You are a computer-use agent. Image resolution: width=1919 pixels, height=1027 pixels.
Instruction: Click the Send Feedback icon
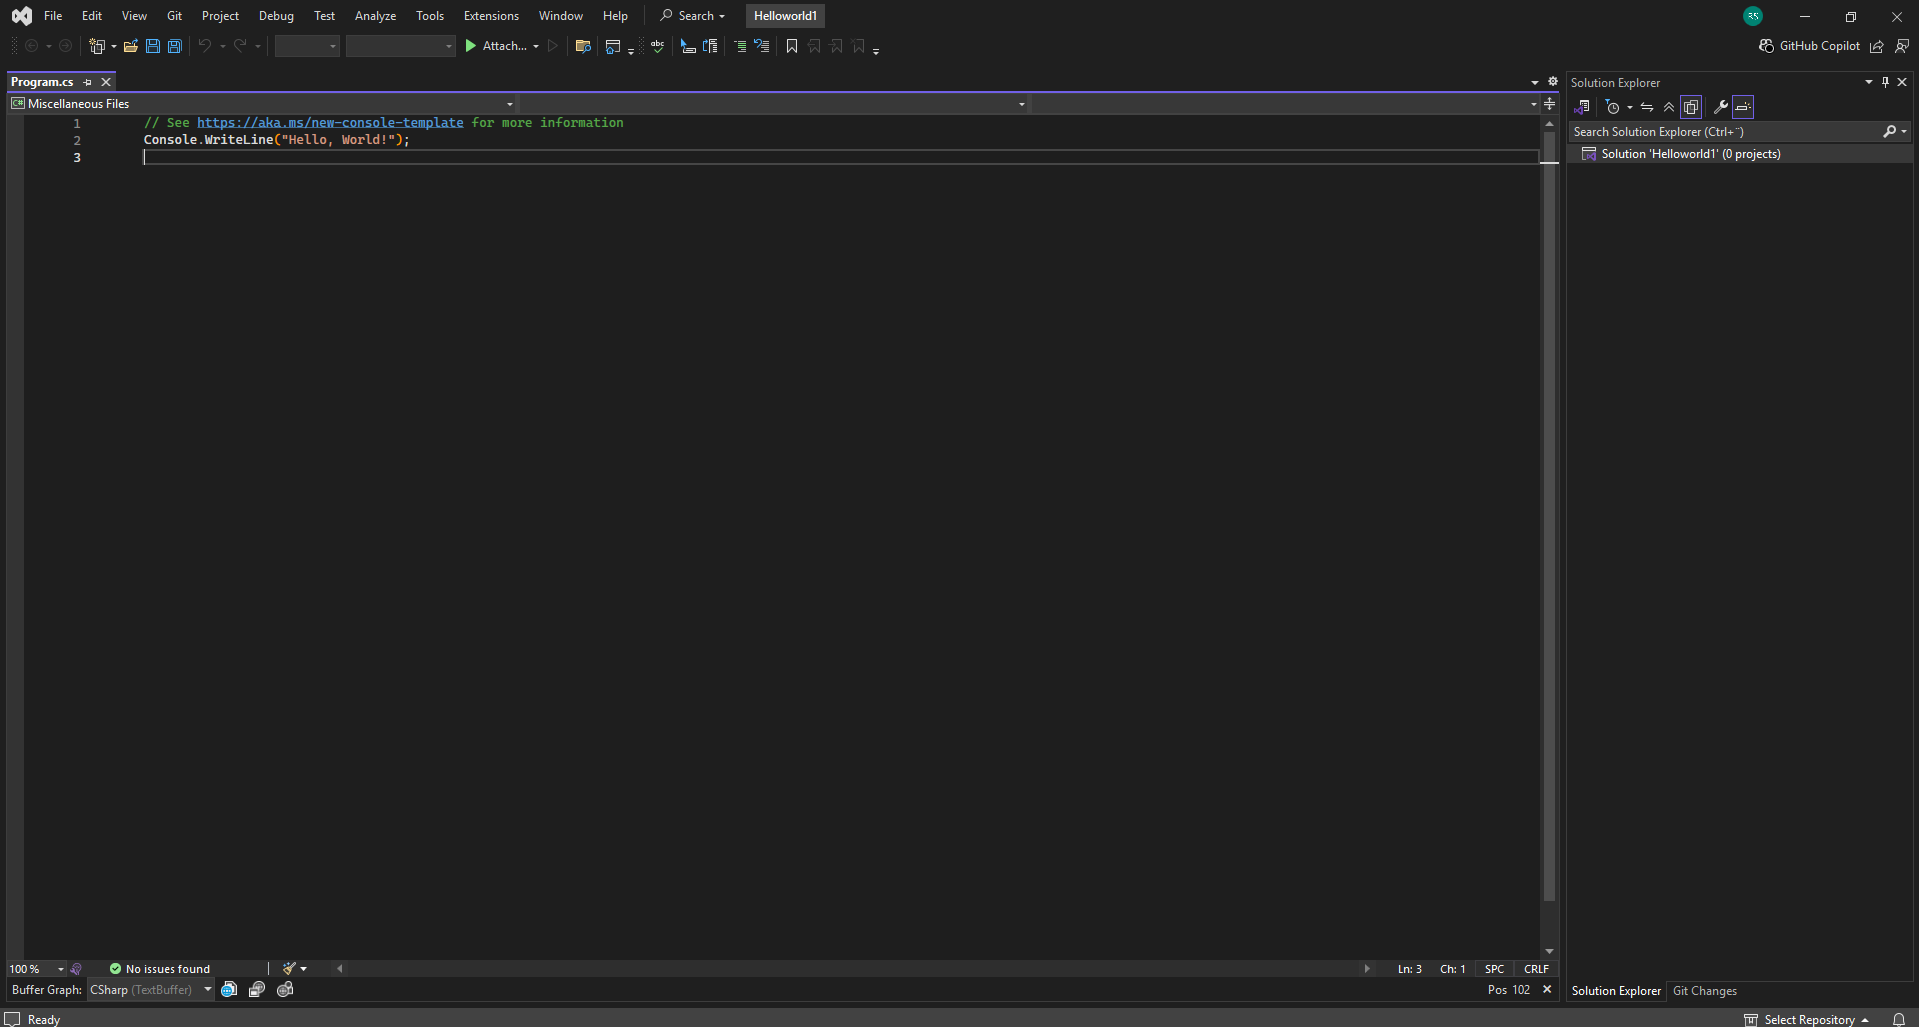click(x=1902, y=46)
